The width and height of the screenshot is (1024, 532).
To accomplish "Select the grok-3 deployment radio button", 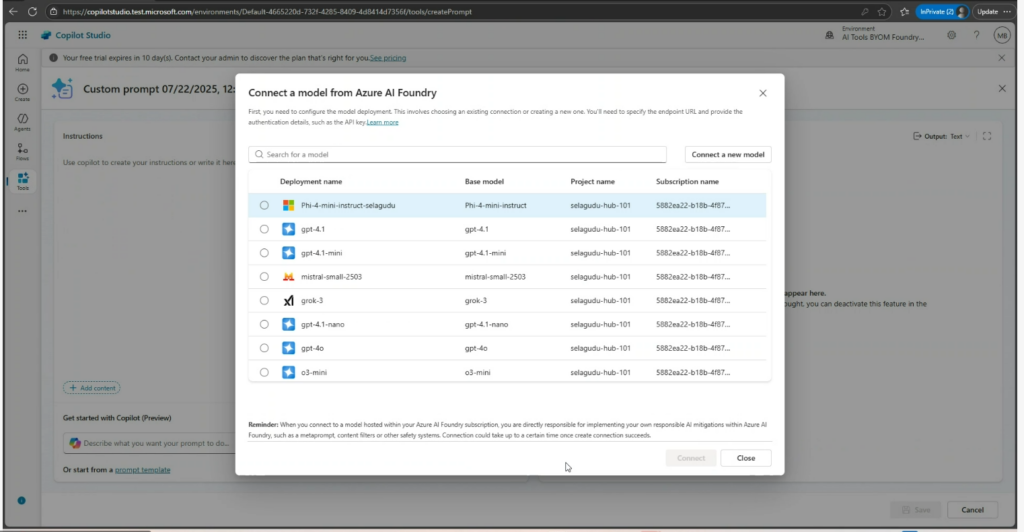I will [x=264, y=300].
